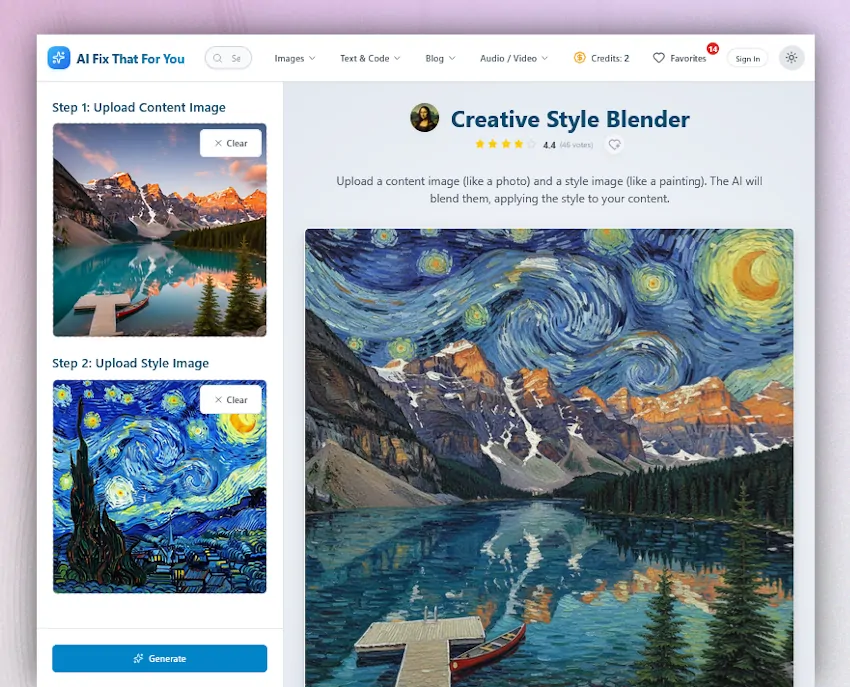
Task: Click the Starry Night style thumbnail
Action: pyautogui.click(x=159, y=486)
